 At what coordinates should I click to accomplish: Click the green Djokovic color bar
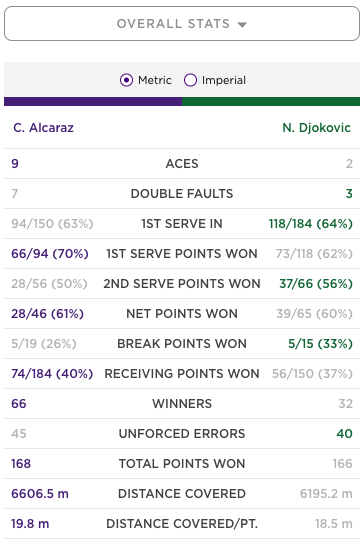click(271, 101)
